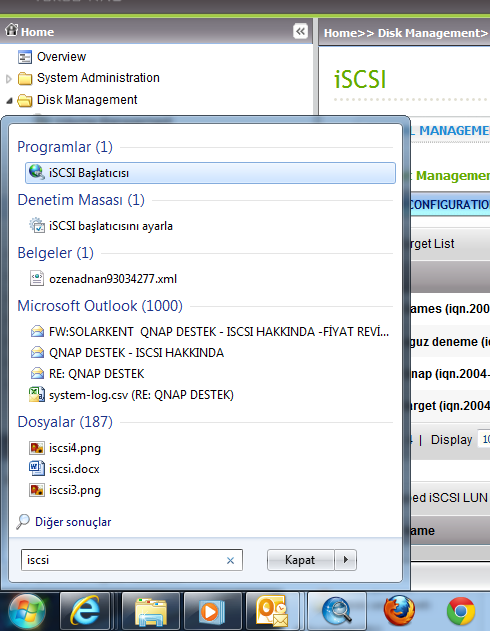The height and width of the screenshot is (633, 490).
Task: Launch Firefox from the taskbar
Action: click(399, 611)
